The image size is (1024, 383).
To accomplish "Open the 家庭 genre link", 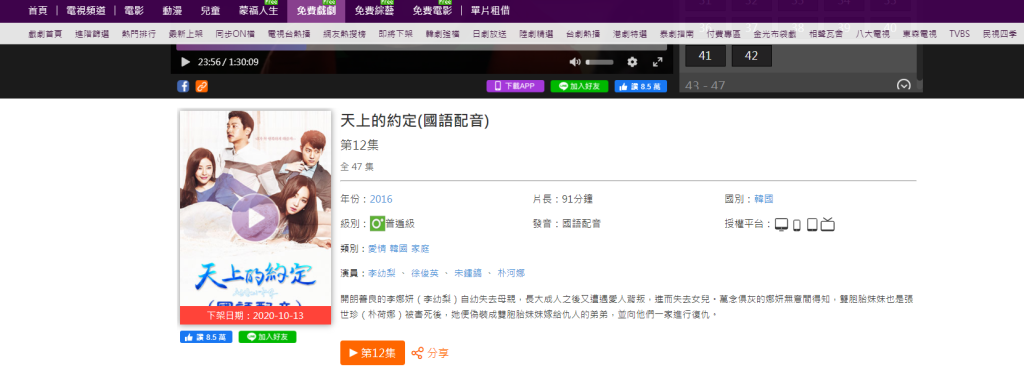I will tap(420, 249).
